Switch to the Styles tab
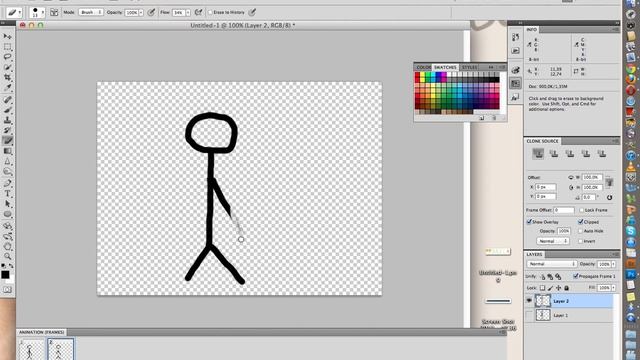The height and width of the screenshot is (360, 640). pyautogui.click(x=469, y=67)
